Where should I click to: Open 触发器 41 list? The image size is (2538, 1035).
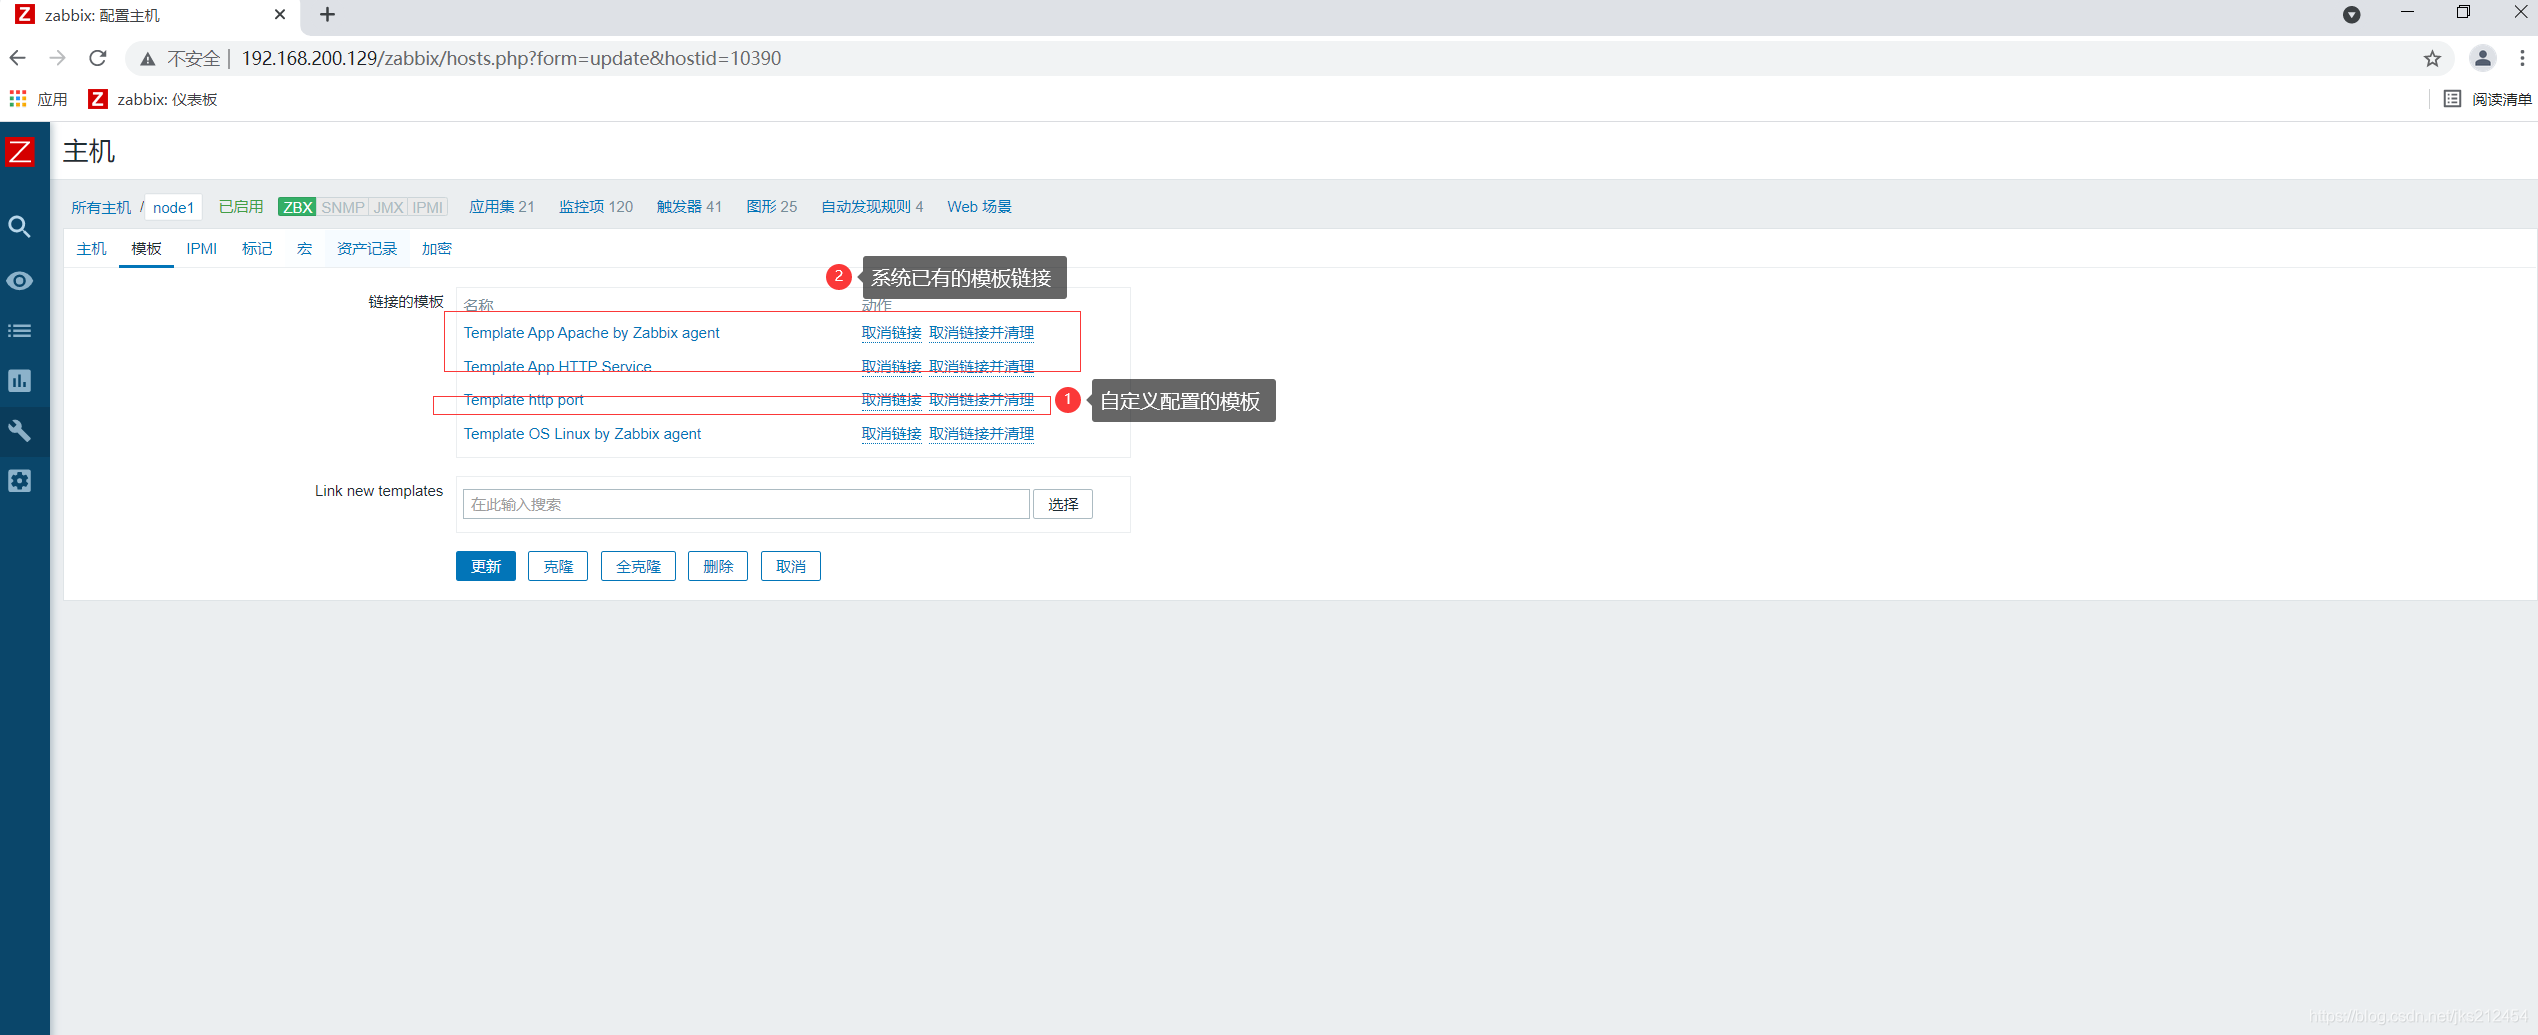pyautogui.click(x=689, y=207)
